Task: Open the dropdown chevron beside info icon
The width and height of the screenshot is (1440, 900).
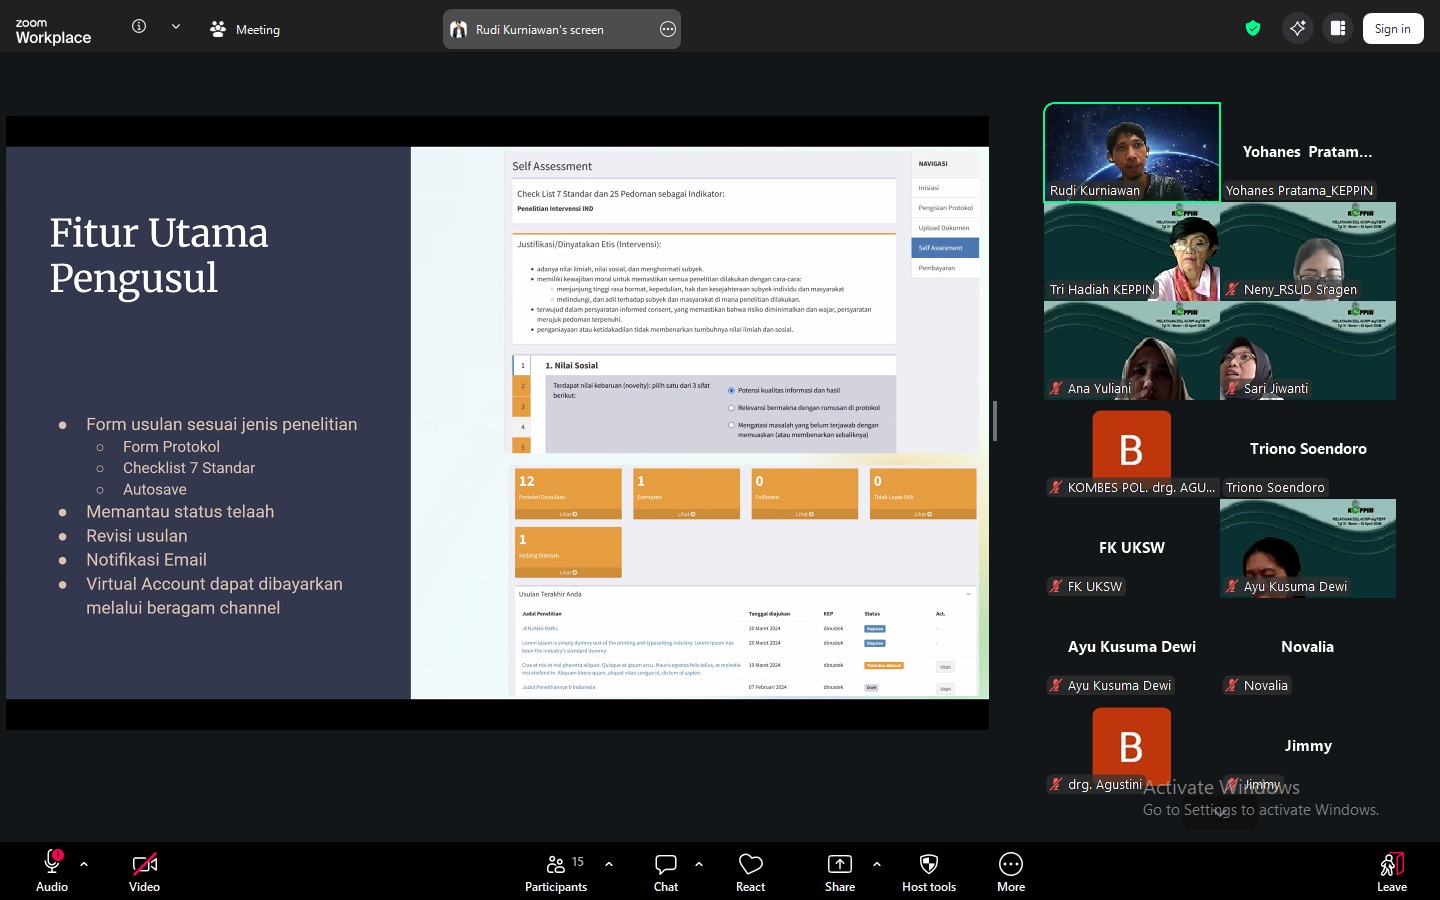Action: [176, 27]
